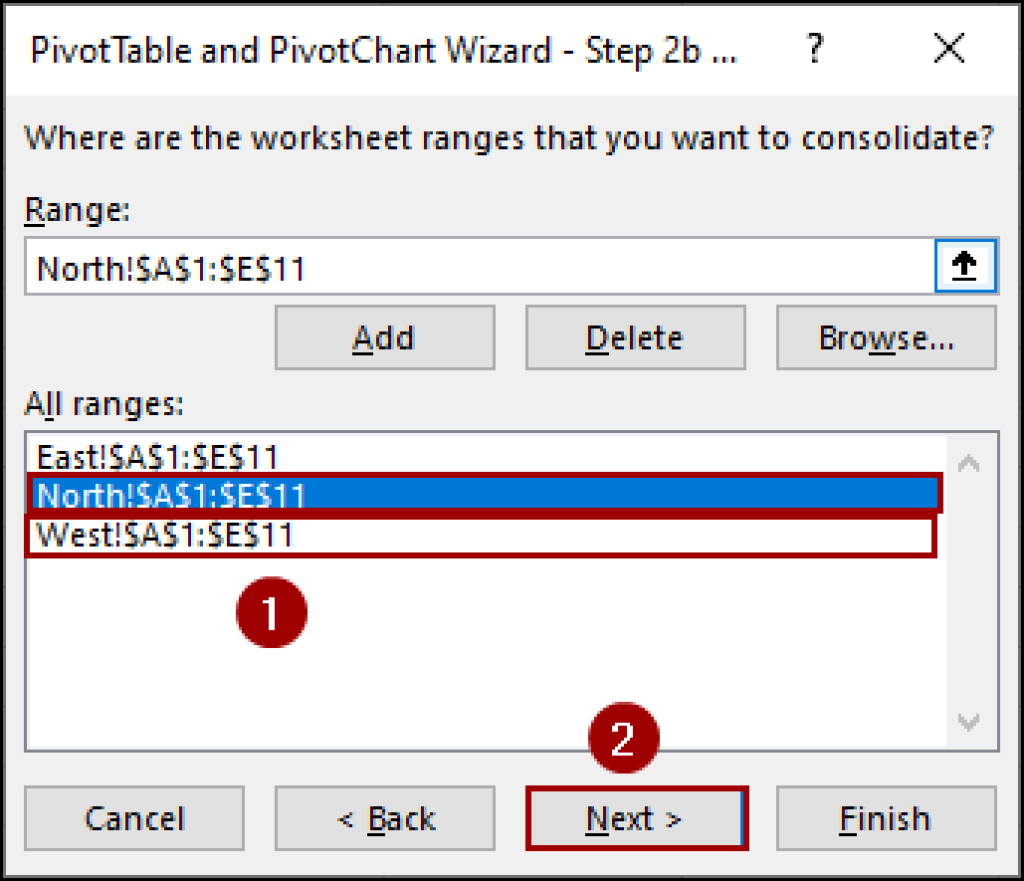
Task: Click the scrollbar up arrow
Action: [966, 460]
